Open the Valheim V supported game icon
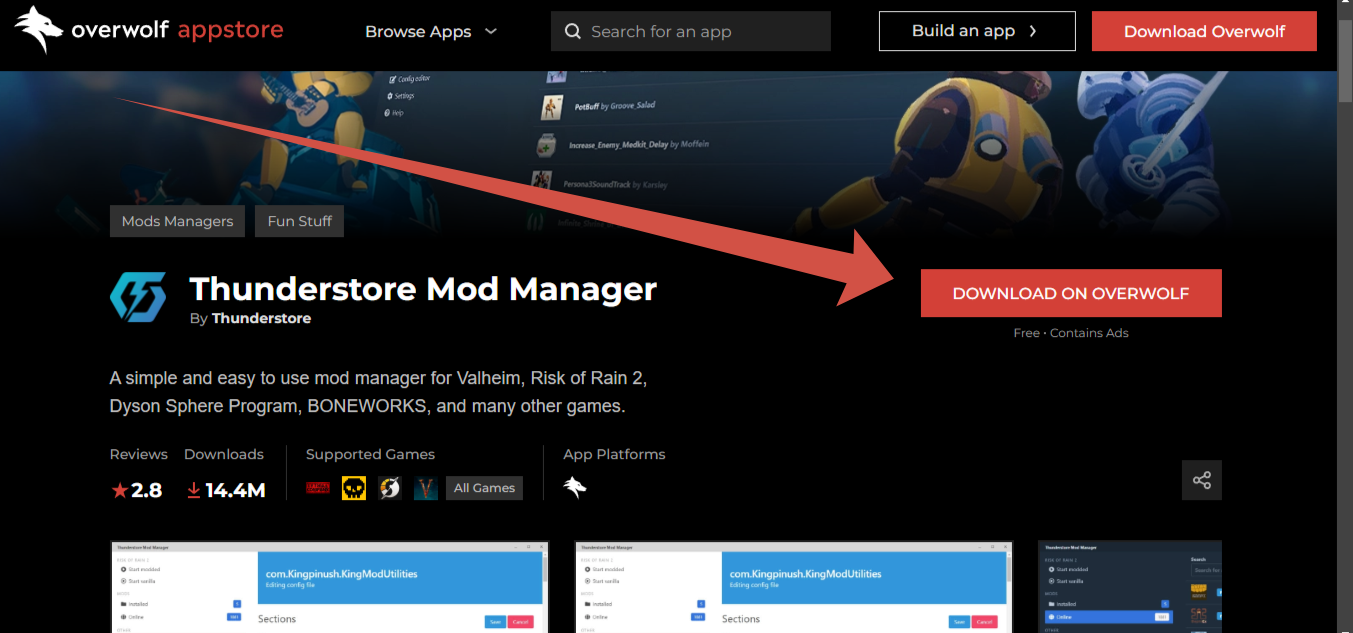This screenshot has width=1353, height=633. [x=426, y=488]
